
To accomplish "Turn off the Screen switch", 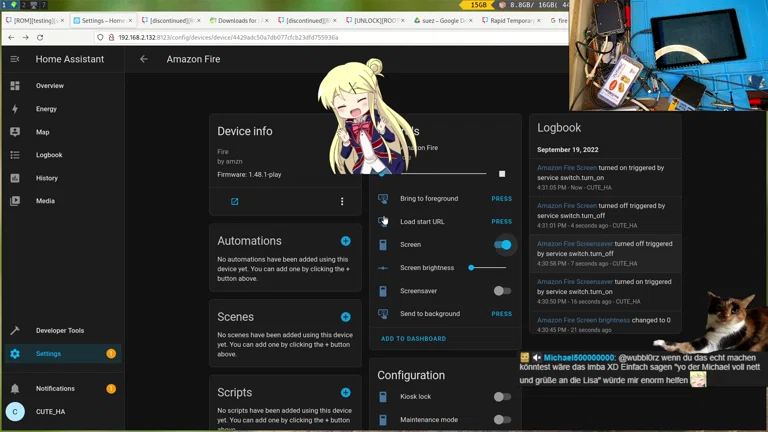I will pos(503,244).
